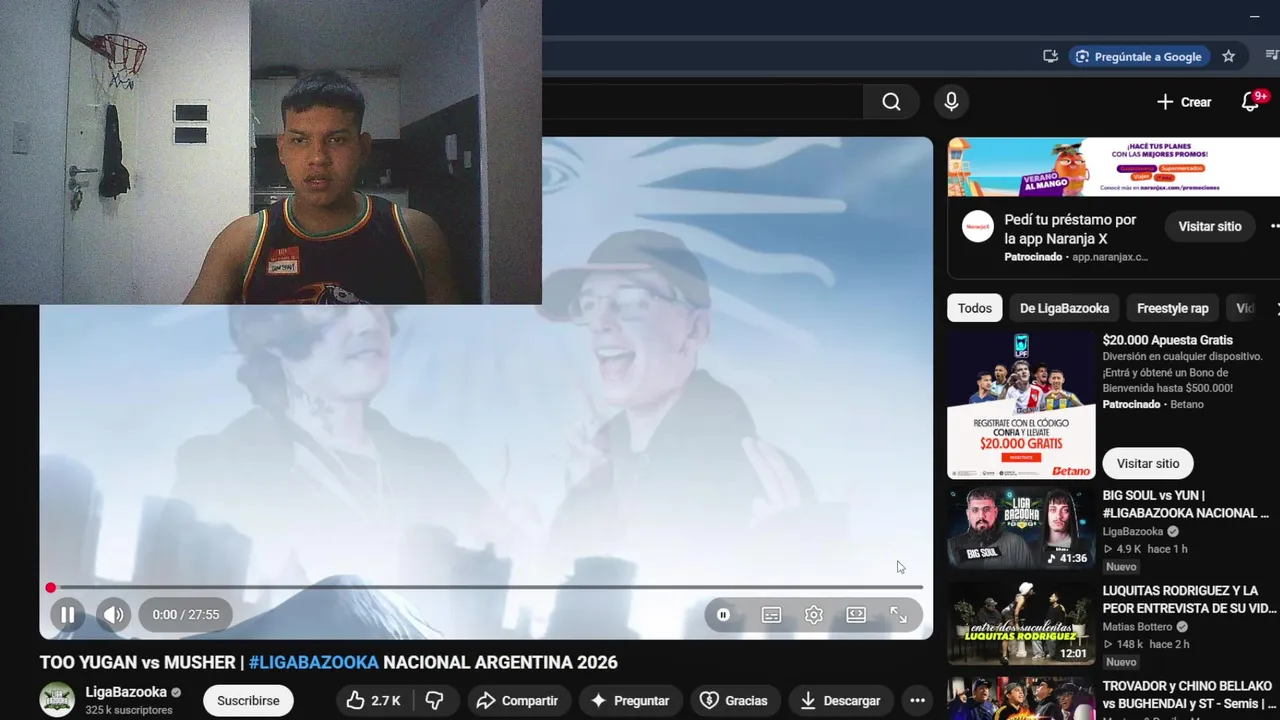Image resolution: width=1280 pixels, height=720 pixels.
Task: Subscribe with the Suscribirse button
Action: point(248,701)
